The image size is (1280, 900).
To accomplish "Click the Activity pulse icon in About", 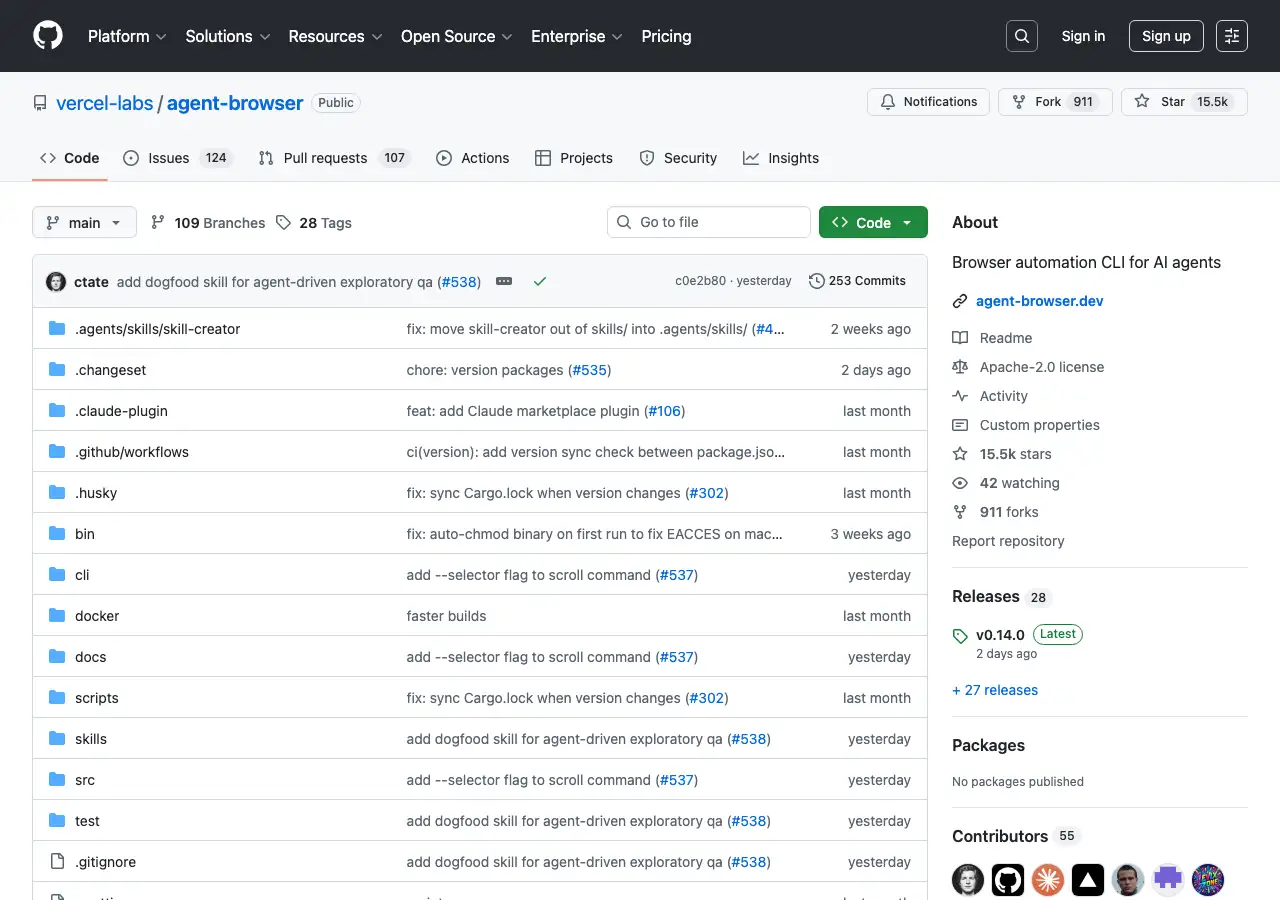I will point(959,396).
